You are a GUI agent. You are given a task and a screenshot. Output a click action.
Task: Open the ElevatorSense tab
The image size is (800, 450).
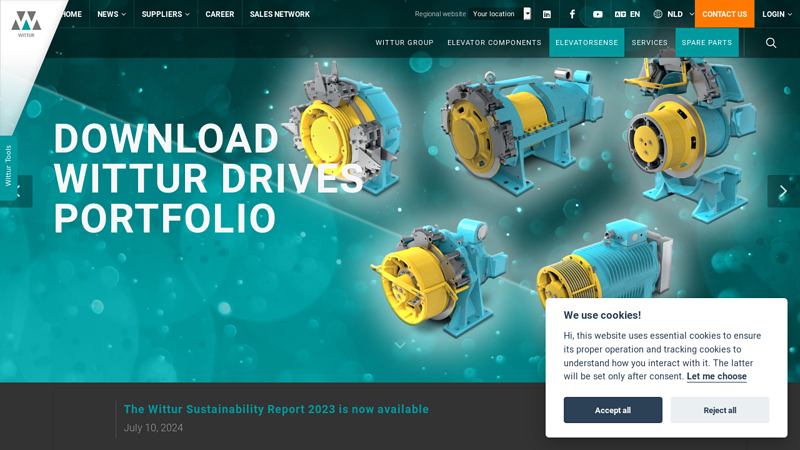click(x=586, y=43)
